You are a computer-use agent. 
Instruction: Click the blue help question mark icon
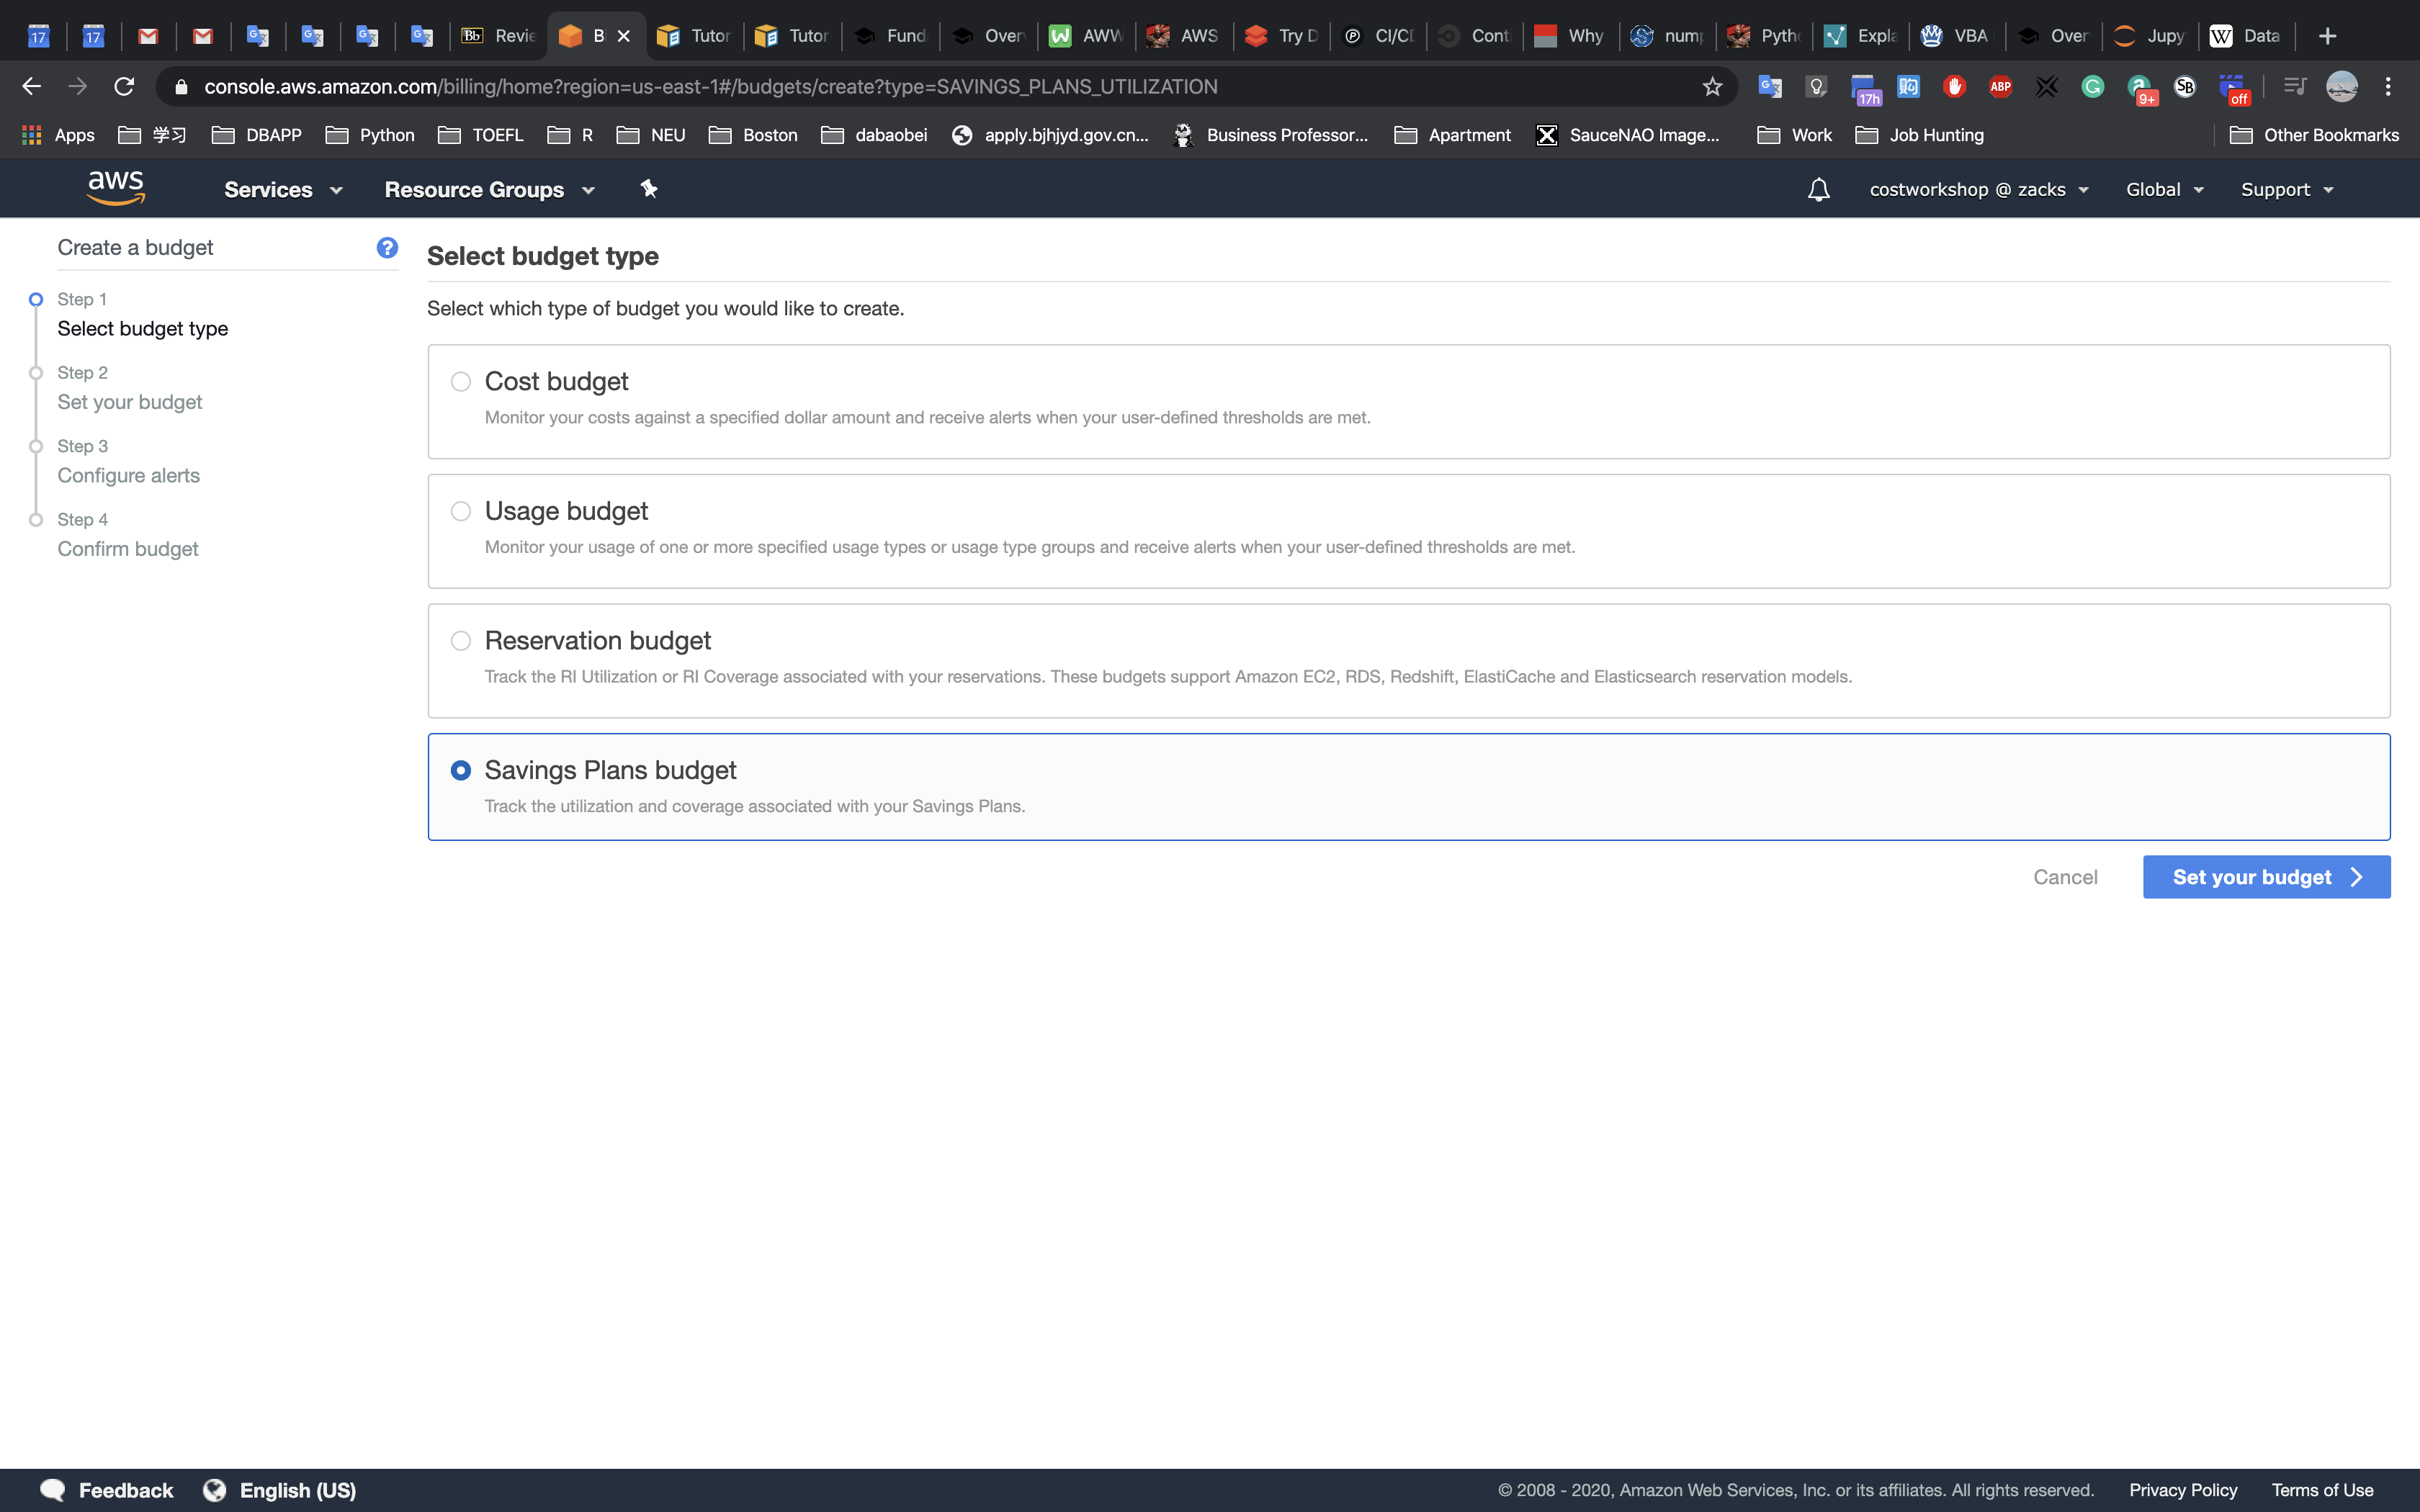point(387,248)
